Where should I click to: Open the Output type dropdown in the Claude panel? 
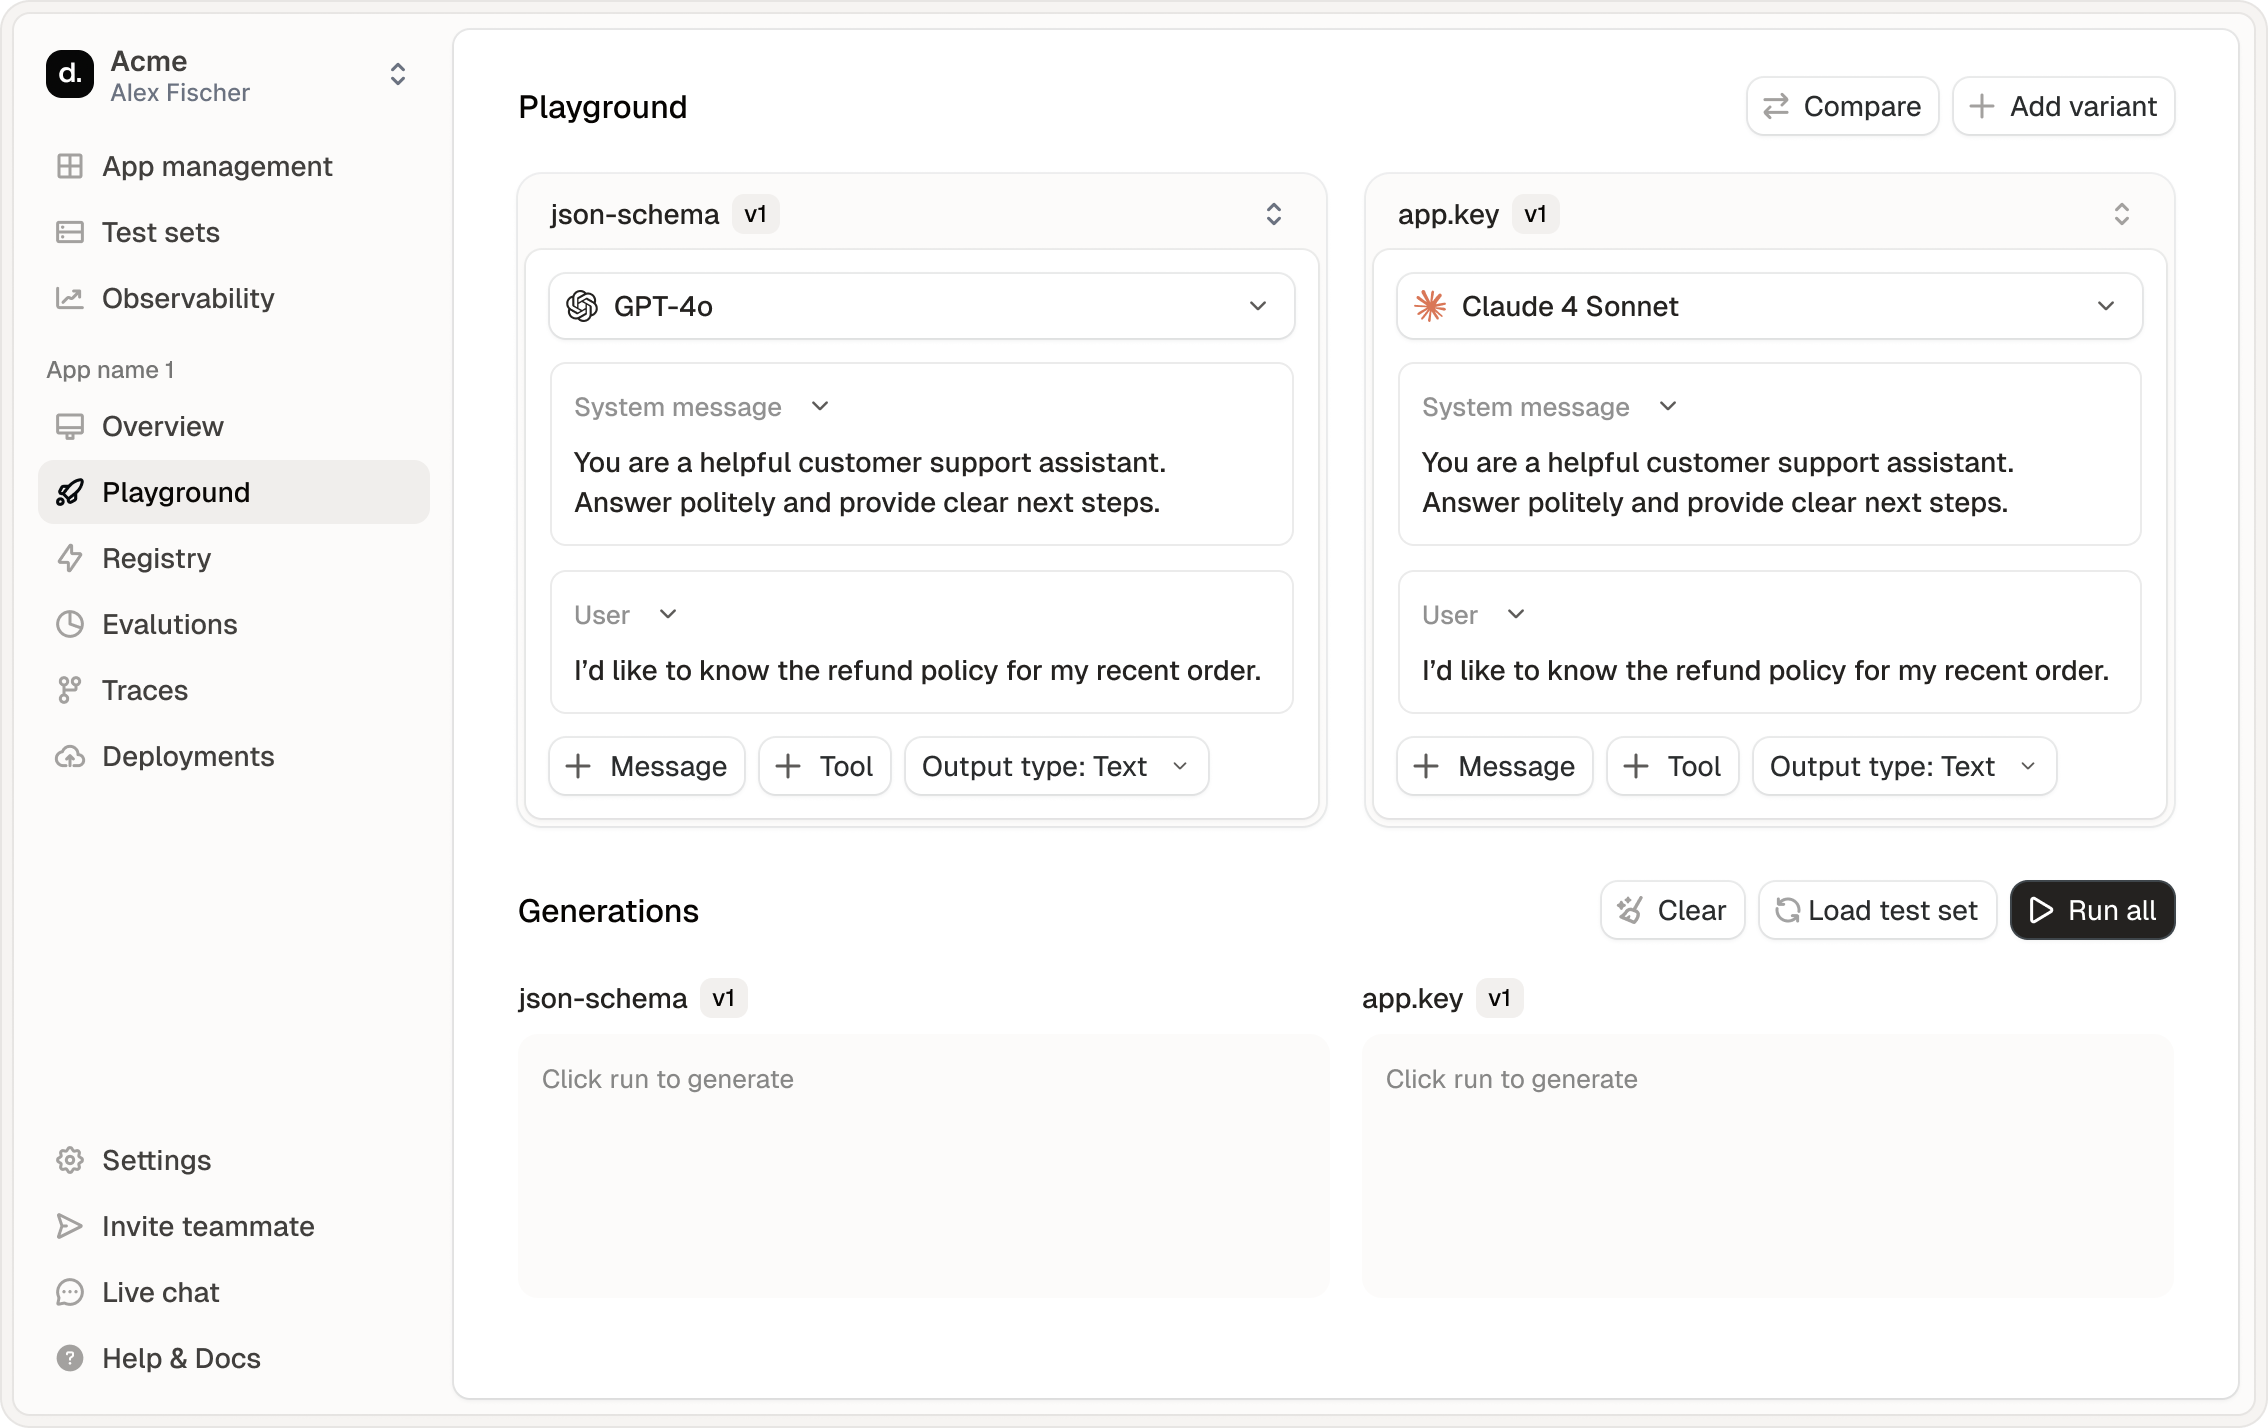(1902, 766)
